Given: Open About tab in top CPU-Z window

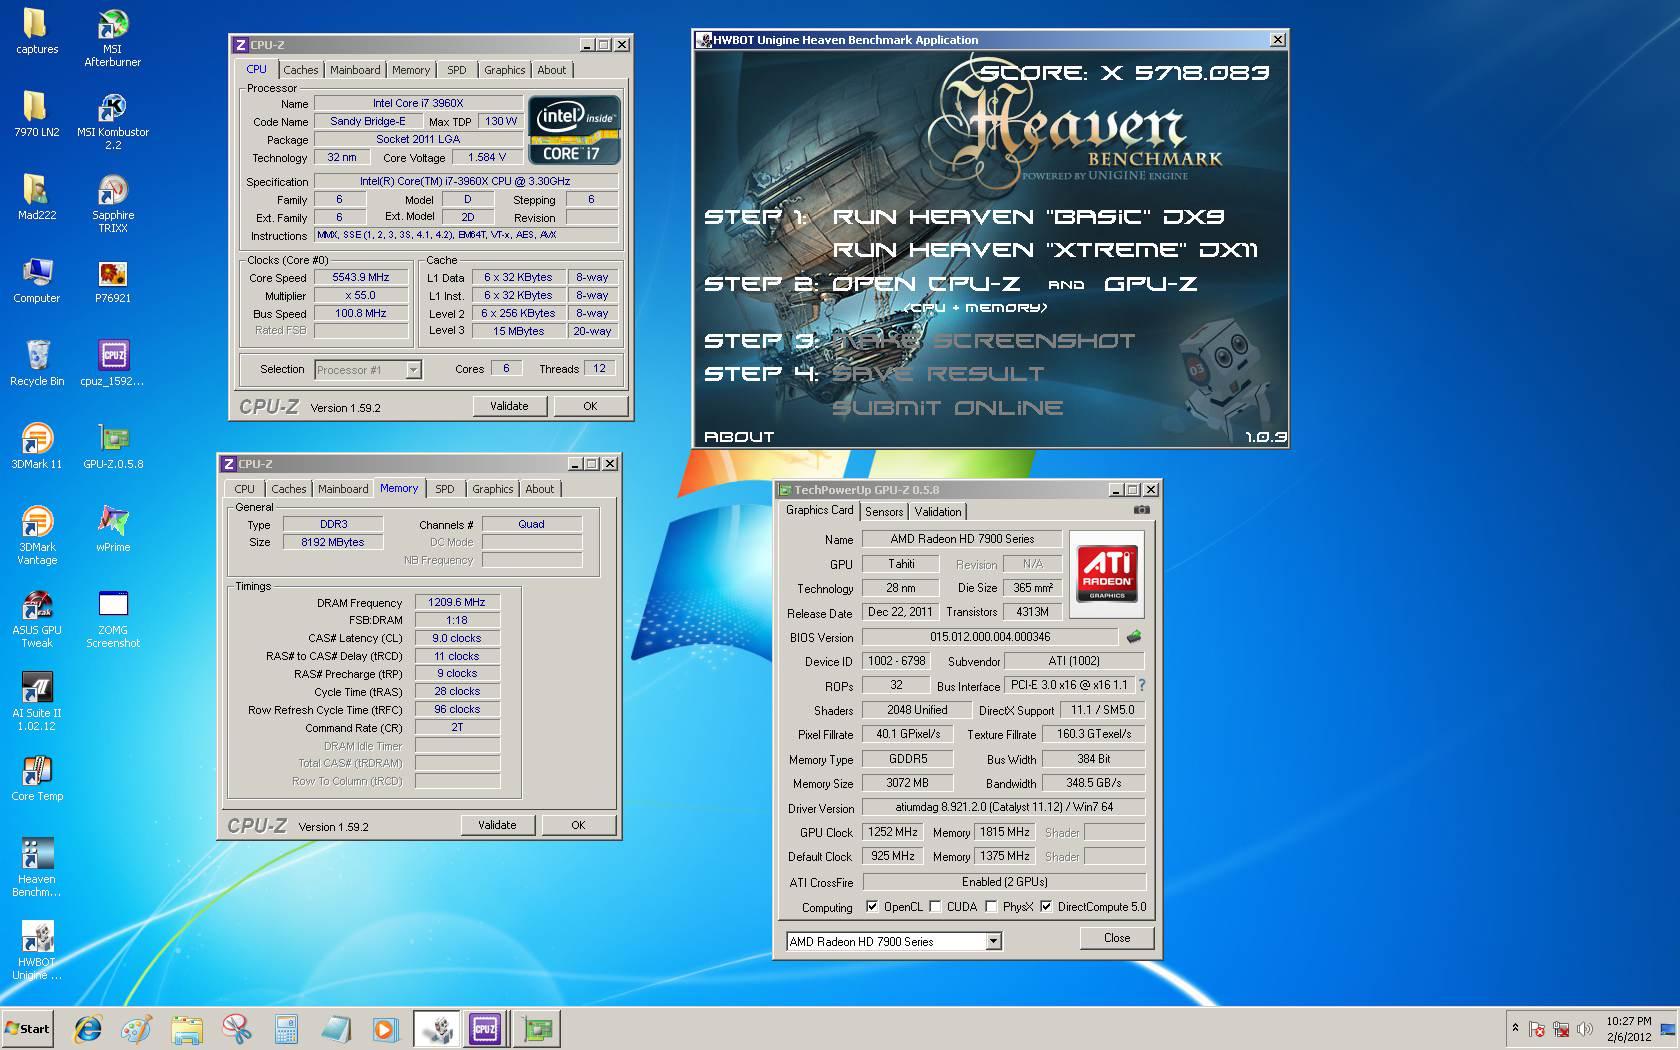Looking at the screenshot, I should (552, 70).
